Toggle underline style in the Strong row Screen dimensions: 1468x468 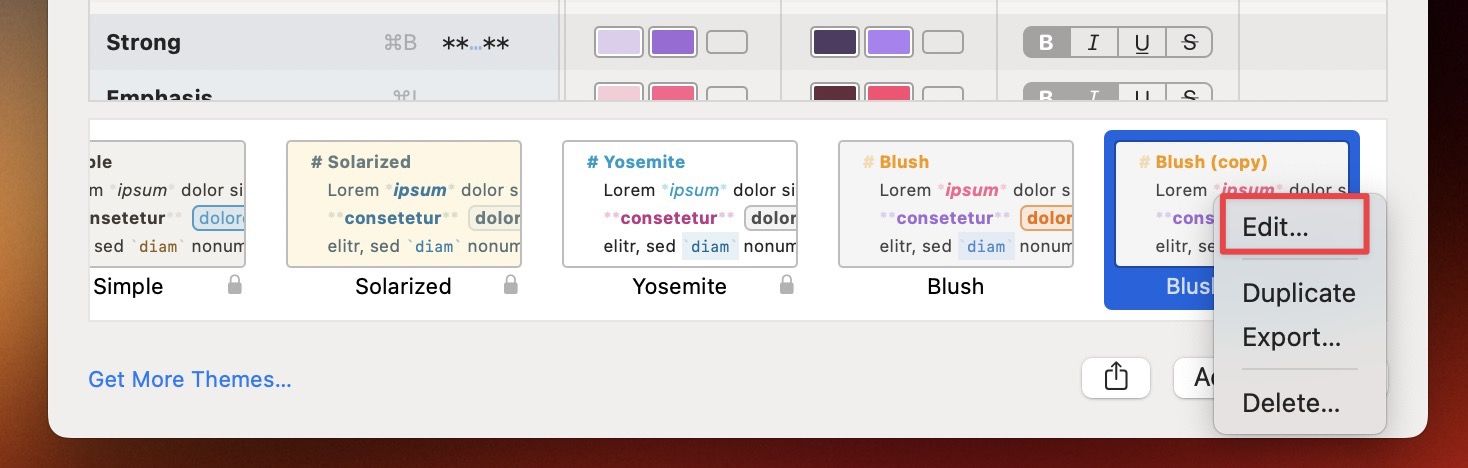1141,42
